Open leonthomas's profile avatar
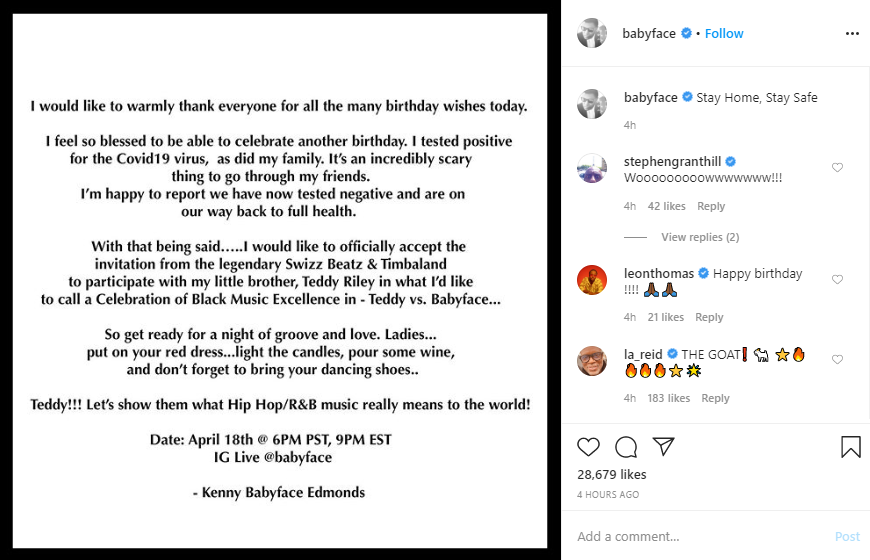870x560 pixels. point(592,281)
